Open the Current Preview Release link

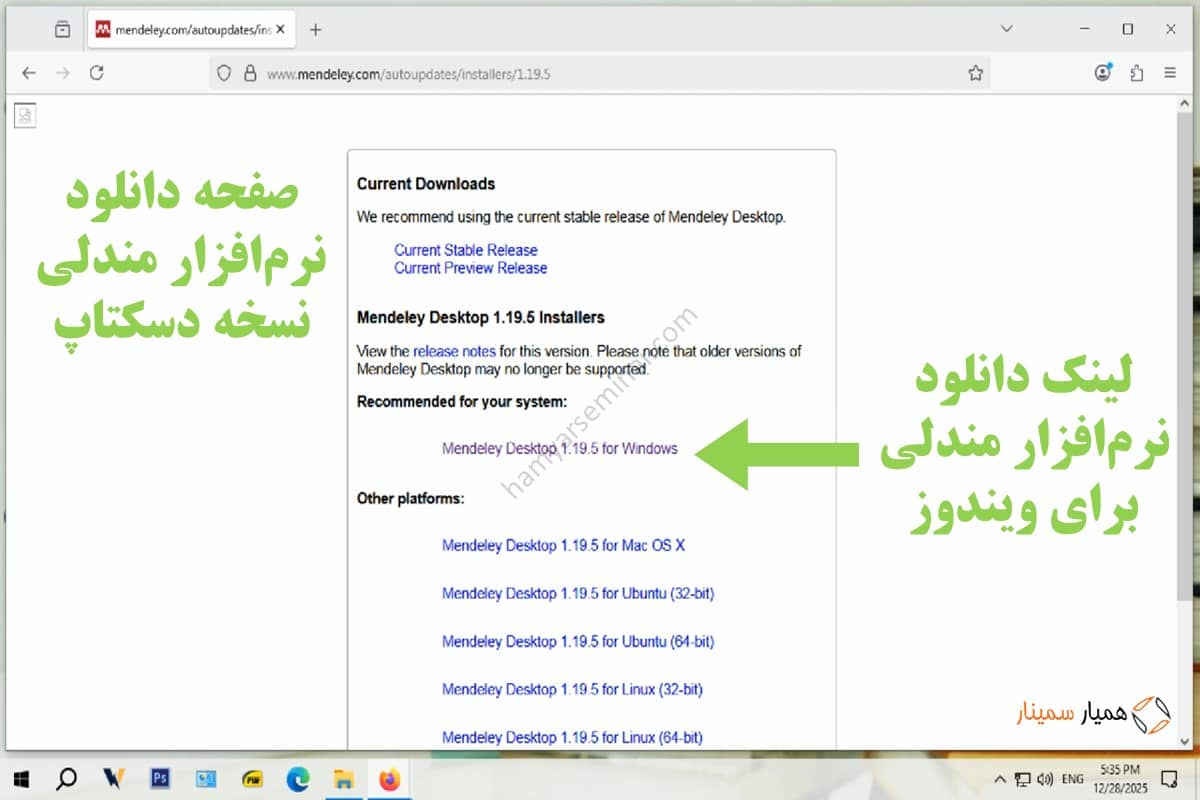[471, 268]
